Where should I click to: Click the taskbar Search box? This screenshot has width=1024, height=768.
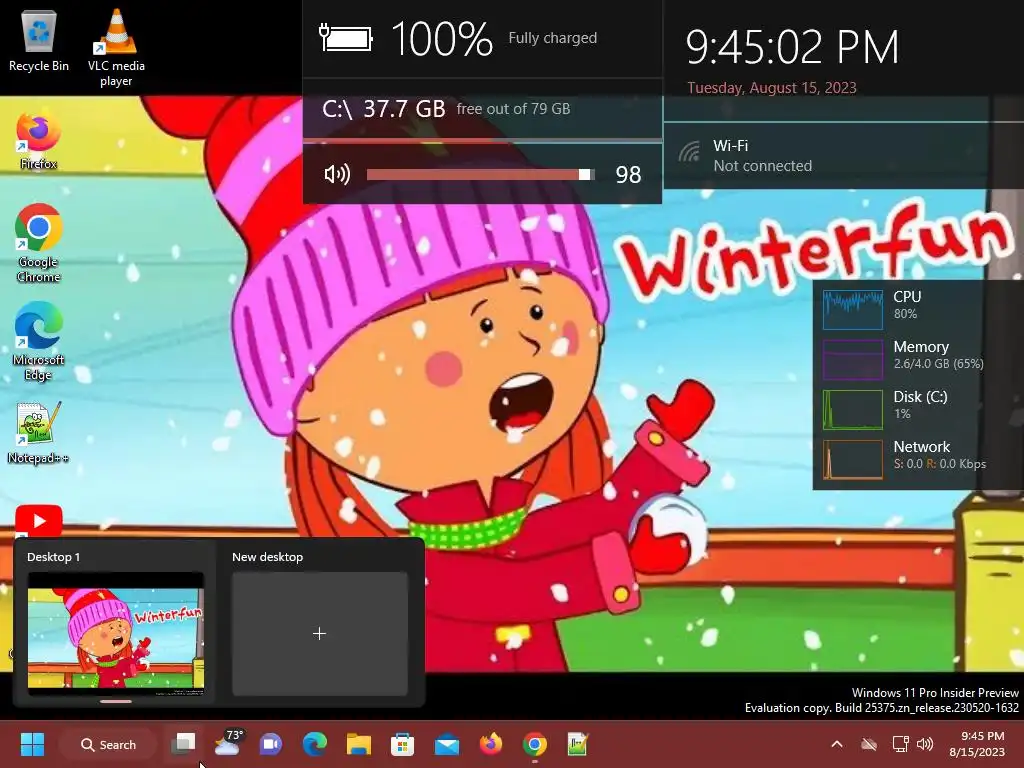(x=108, y=744)
